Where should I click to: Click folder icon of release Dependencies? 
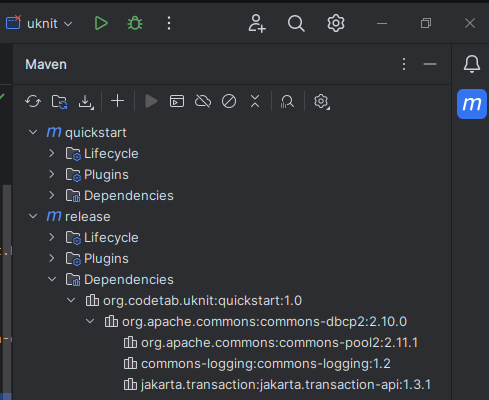pyautogui.click(x=73, y=280)
